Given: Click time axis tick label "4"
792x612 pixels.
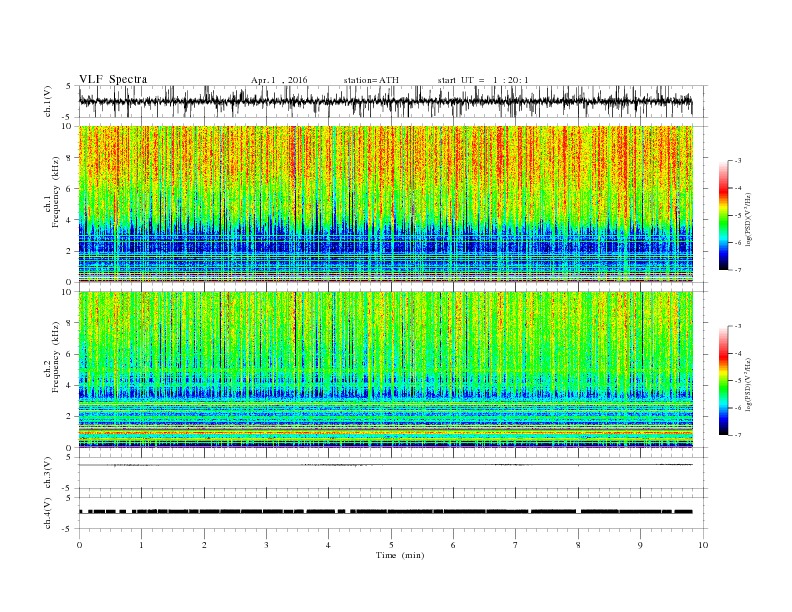Looking at the screenshot, I should 328,545.
